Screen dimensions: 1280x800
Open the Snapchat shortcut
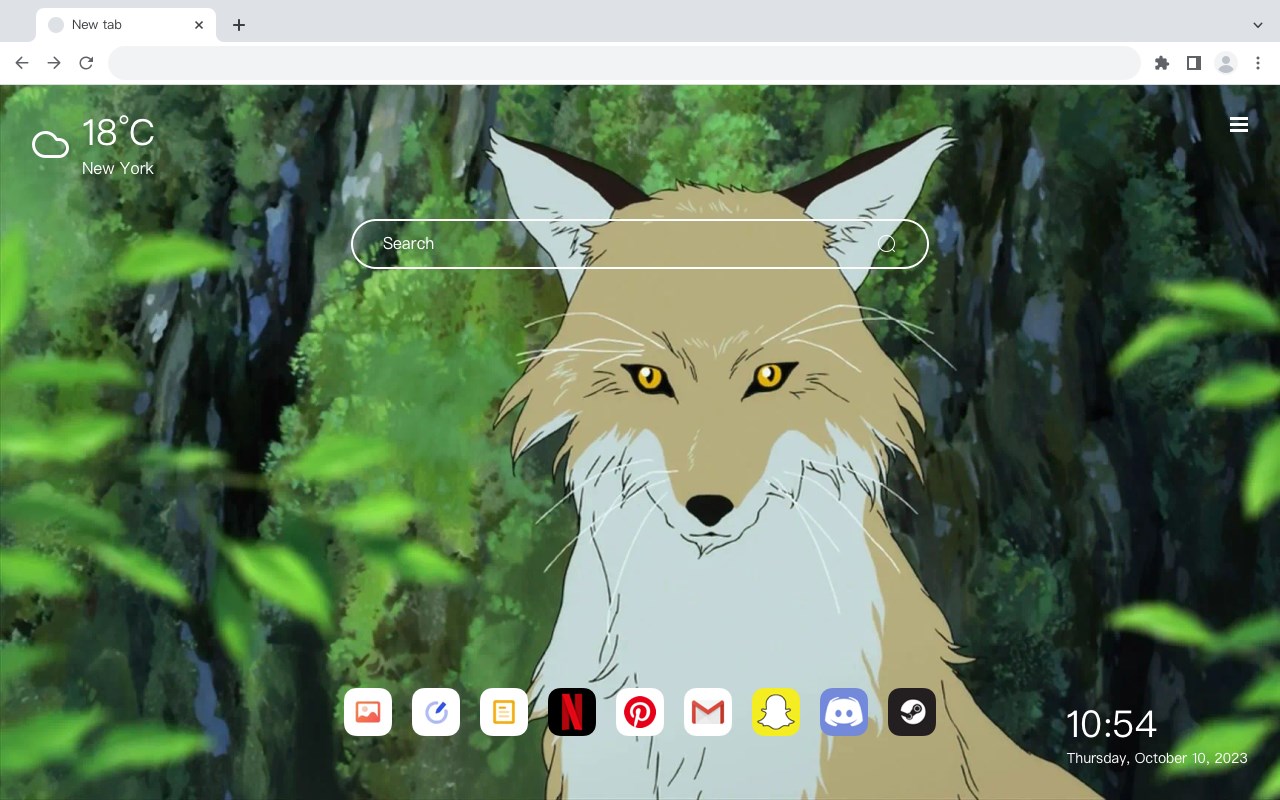pyautogui.click(x=776, y=712)
